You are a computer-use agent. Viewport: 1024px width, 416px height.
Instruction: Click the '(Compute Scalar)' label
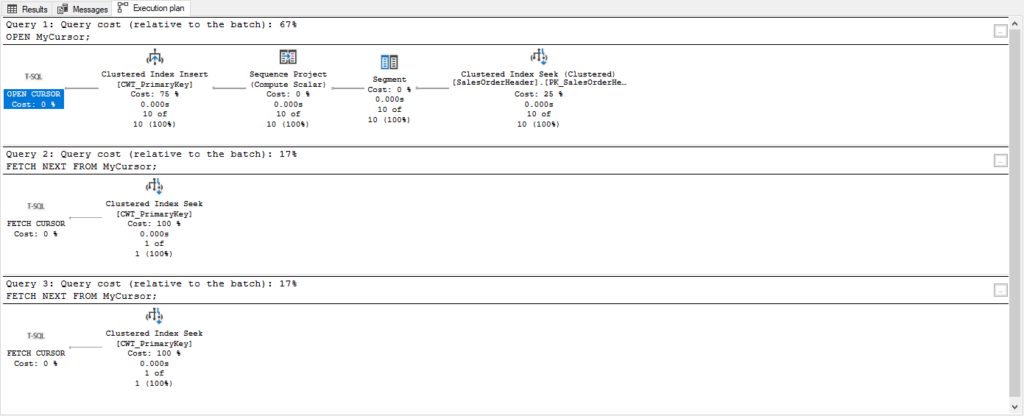[288, 84]
